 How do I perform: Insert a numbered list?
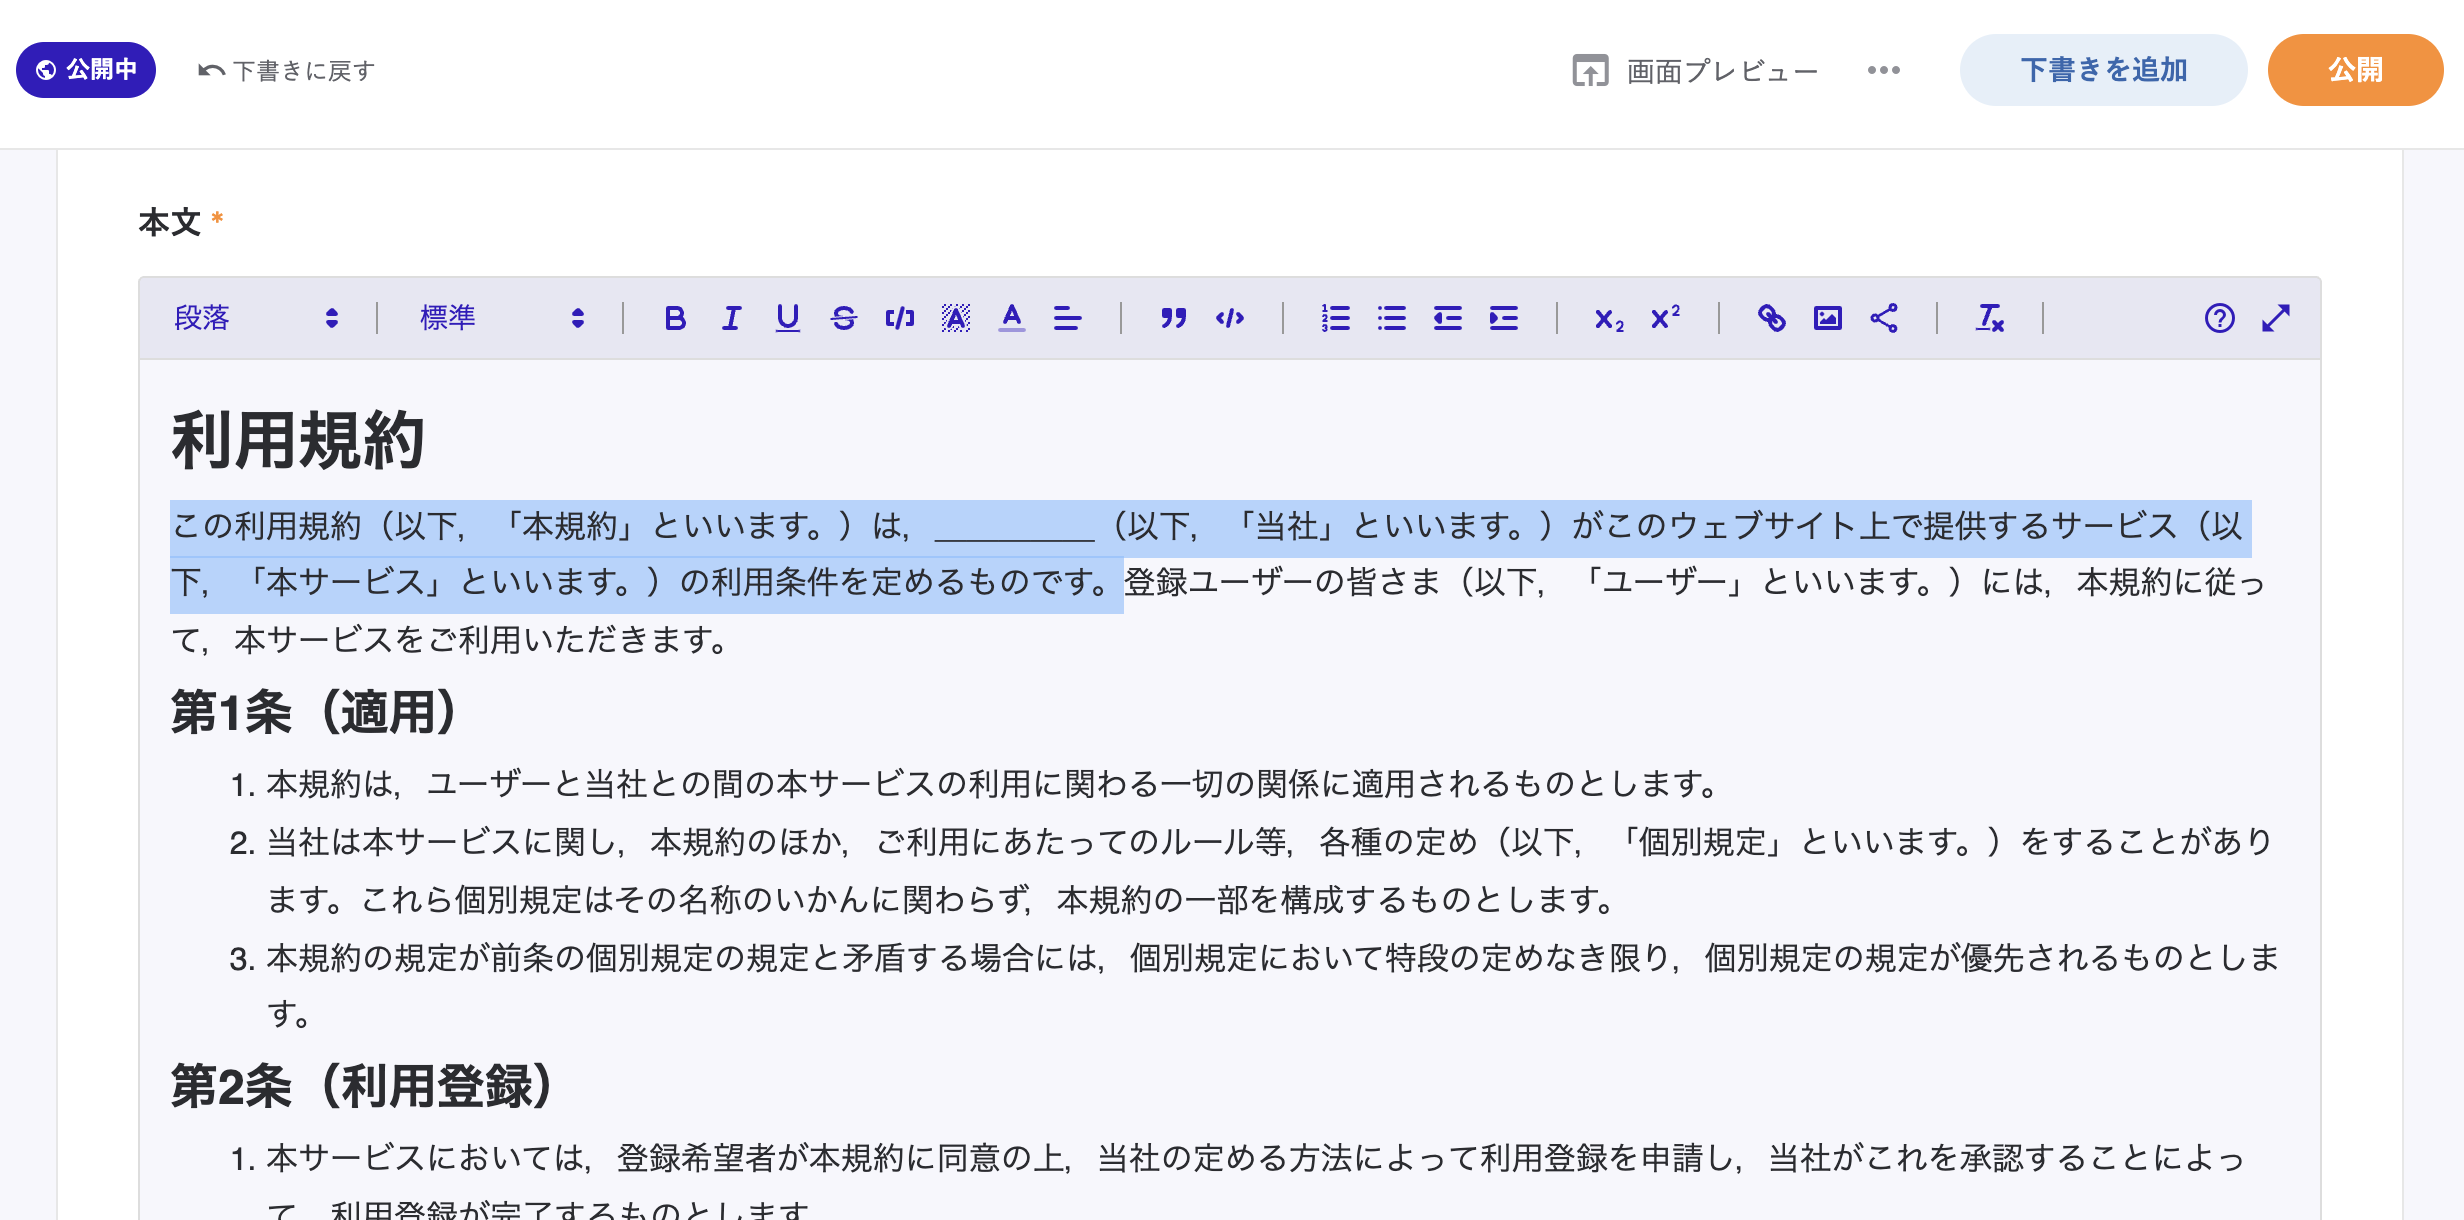[1335, 318]
